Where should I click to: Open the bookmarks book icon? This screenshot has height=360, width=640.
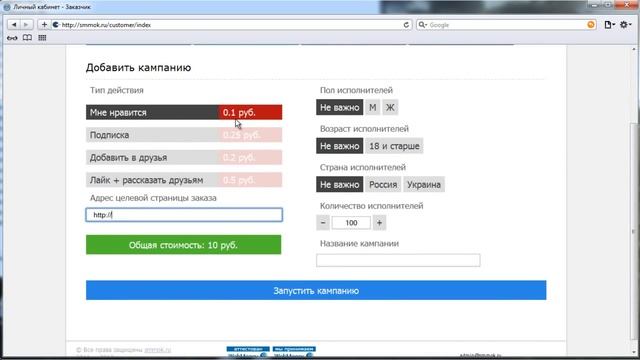(x=27, y=38)
